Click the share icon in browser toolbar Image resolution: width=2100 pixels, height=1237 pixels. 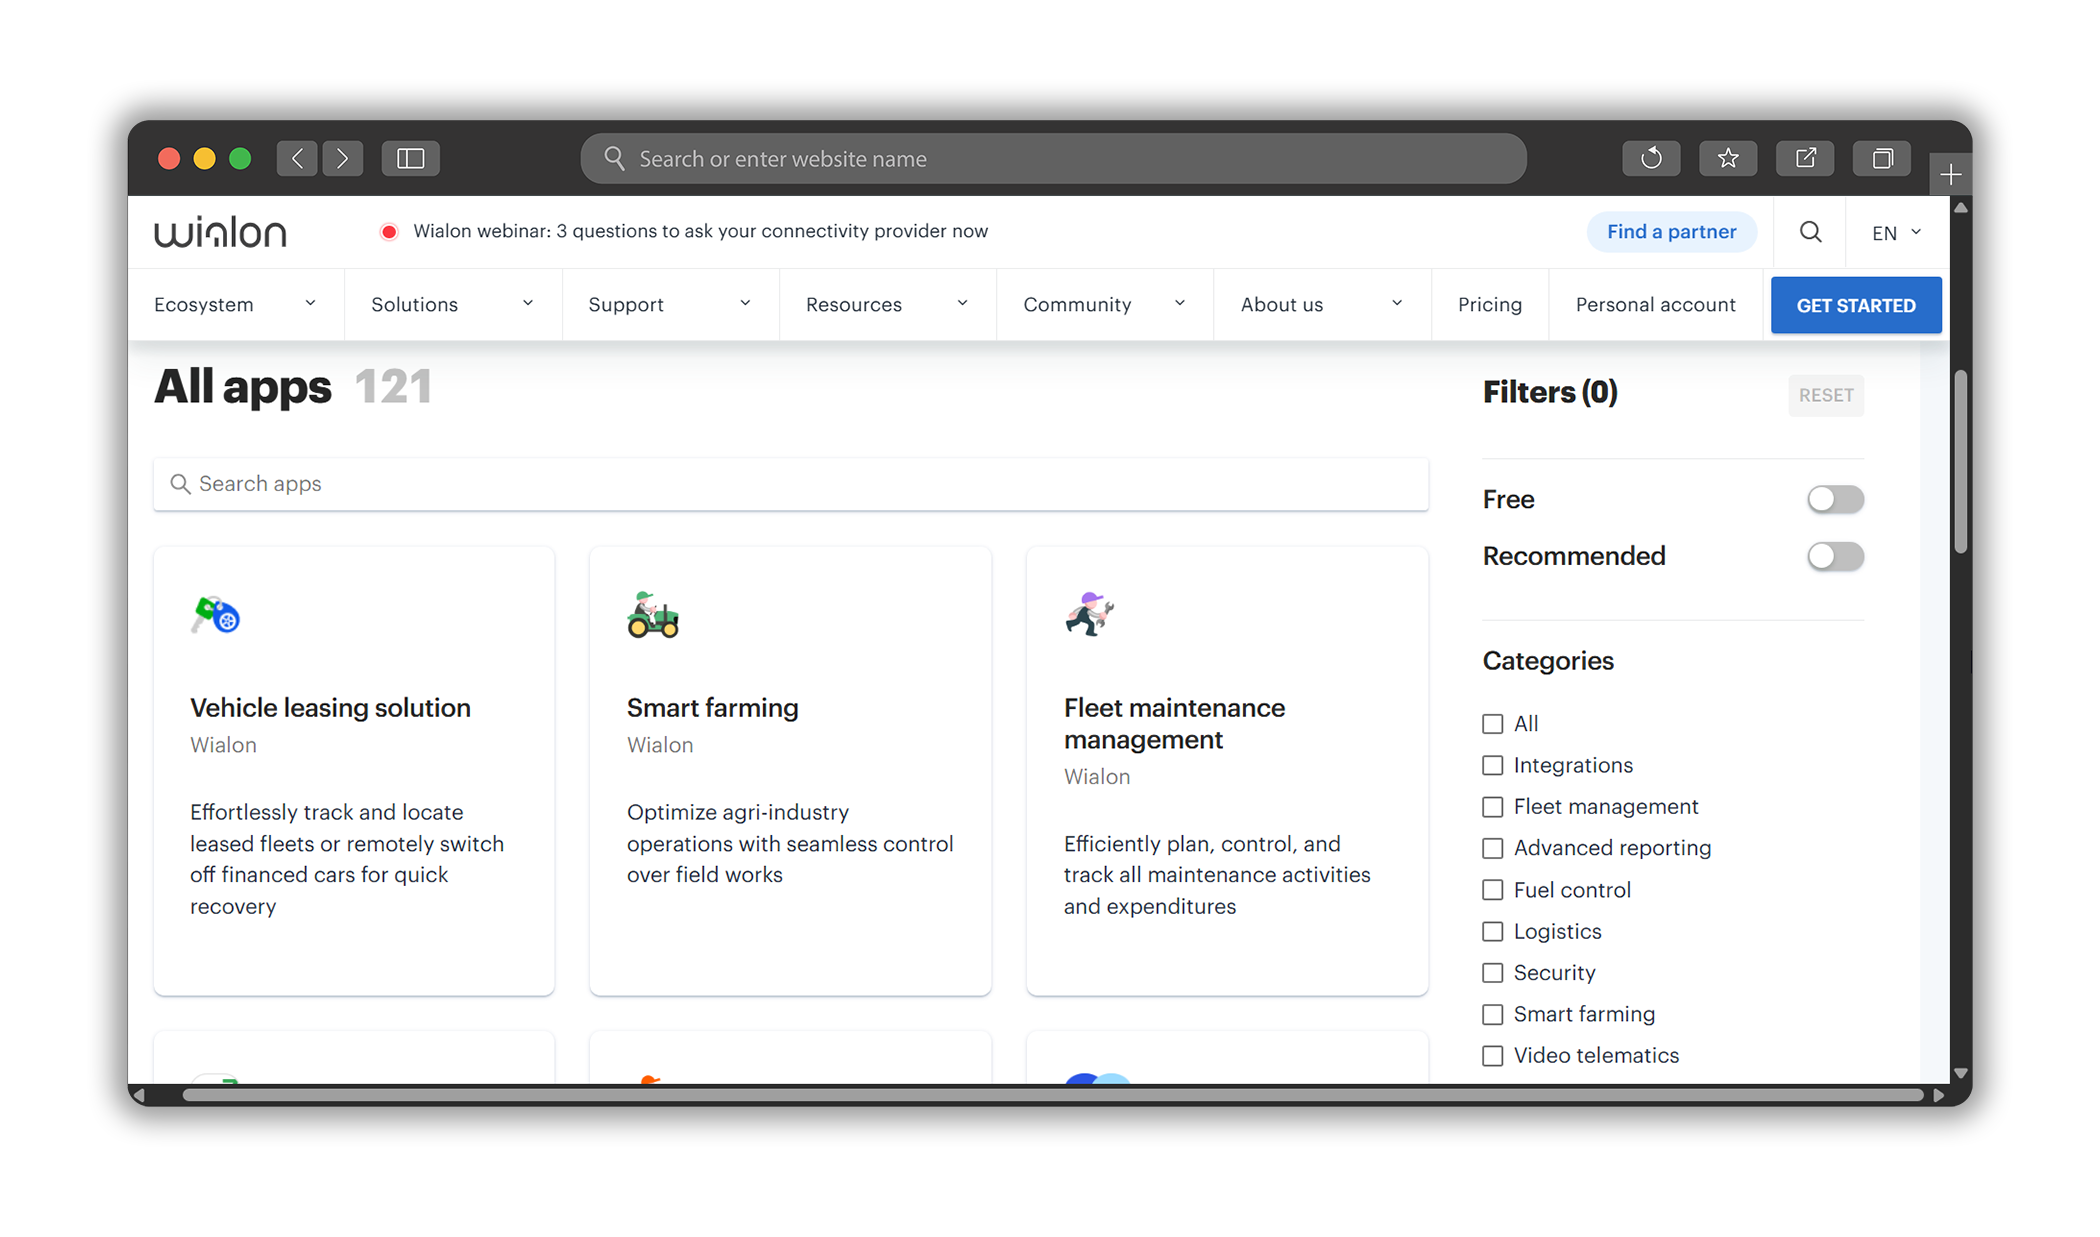1805,158
